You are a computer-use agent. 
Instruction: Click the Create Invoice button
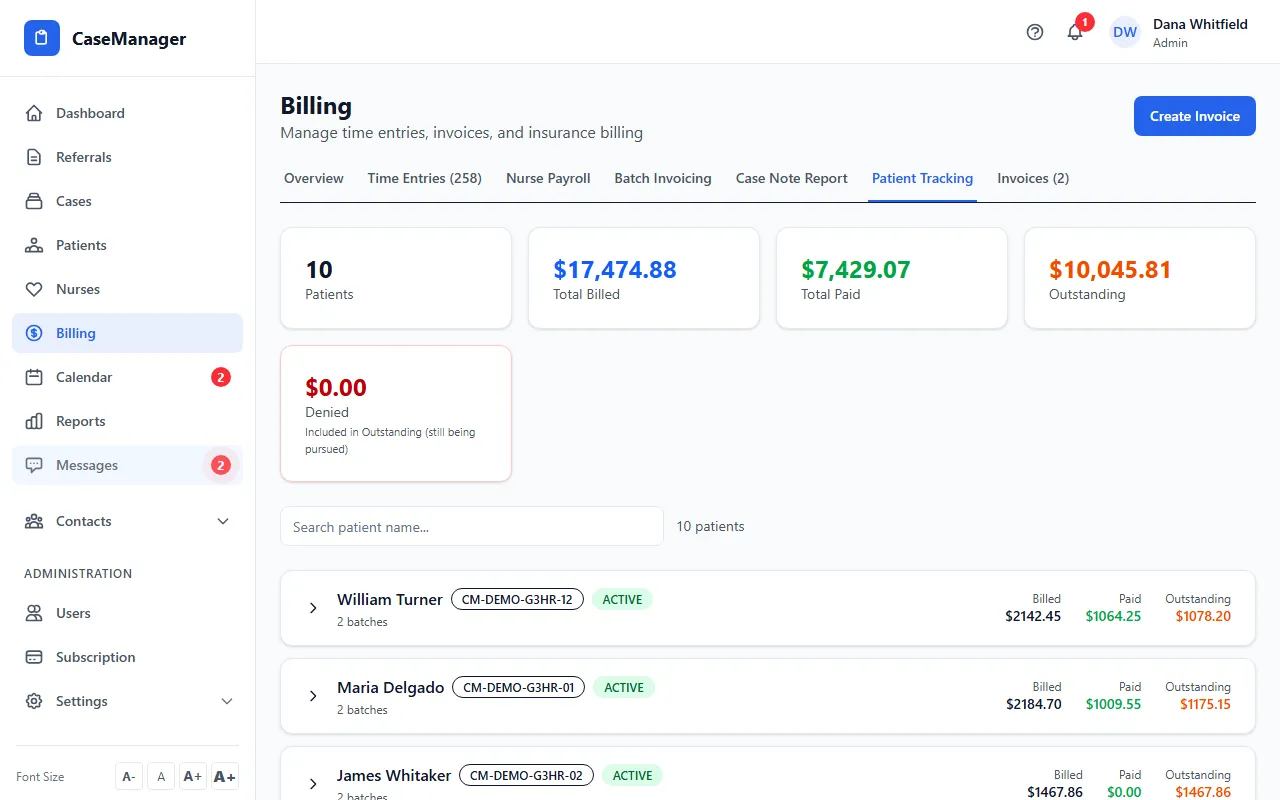point(1195,116)
